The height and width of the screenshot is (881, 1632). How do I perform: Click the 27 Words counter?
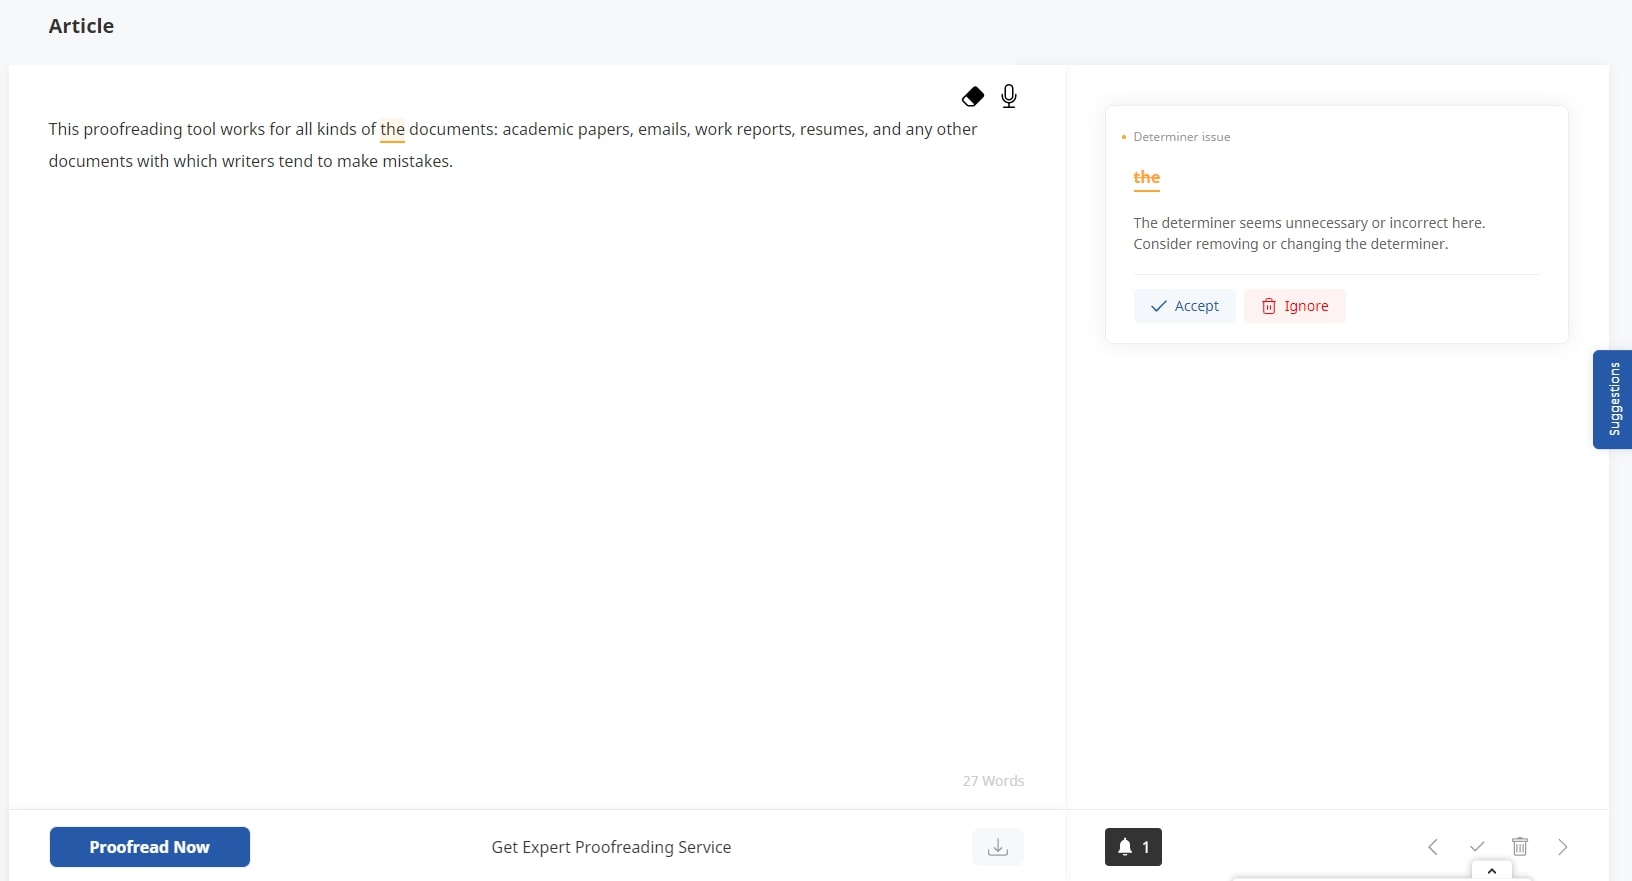click(993, 781)
